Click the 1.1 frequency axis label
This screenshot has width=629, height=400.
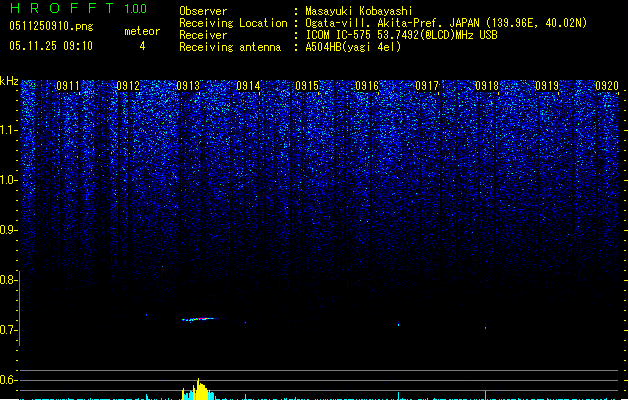click(8, 130)
